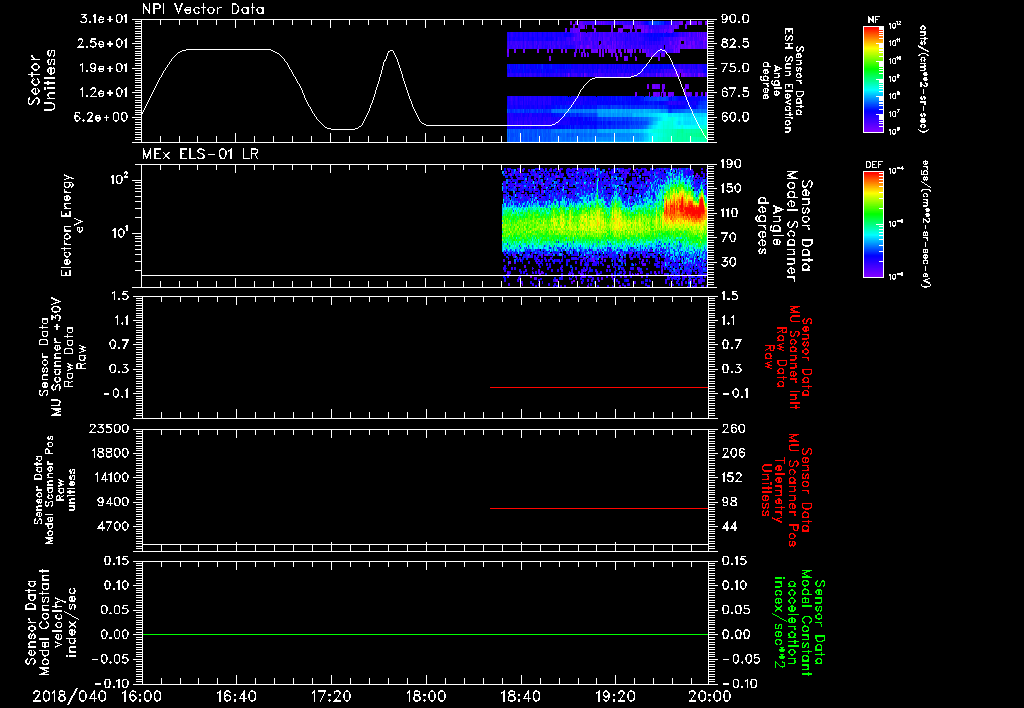Click the 'MU Scanner +30V Raw Data' label

click(x=62, y=358)
